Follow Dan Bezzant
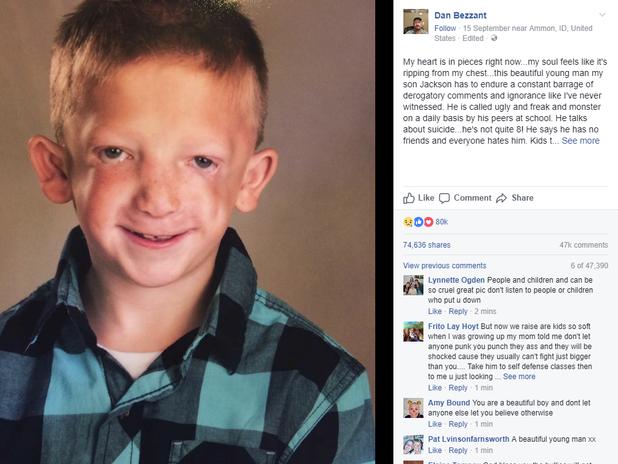 tap(445, 28)
